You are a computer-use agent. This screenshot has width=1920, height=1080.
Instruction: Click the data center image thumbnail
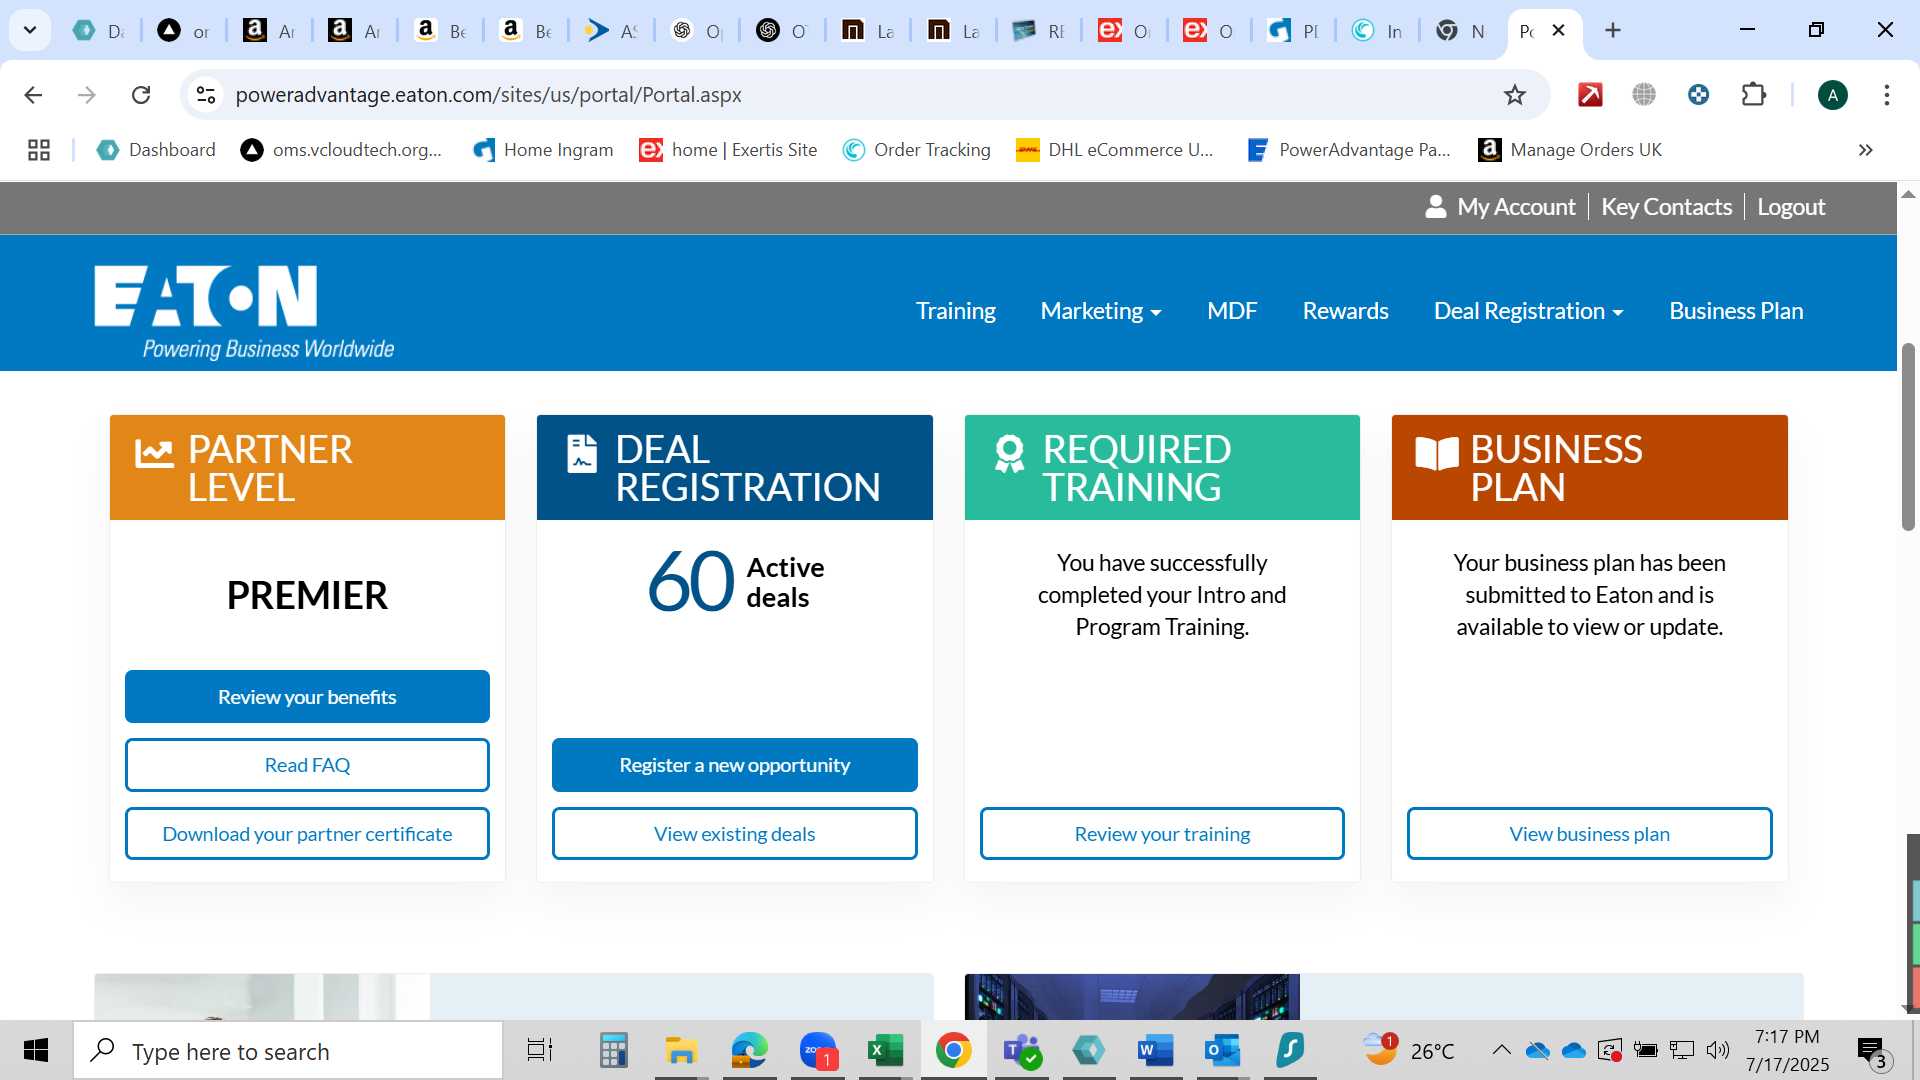point(1132,997)
